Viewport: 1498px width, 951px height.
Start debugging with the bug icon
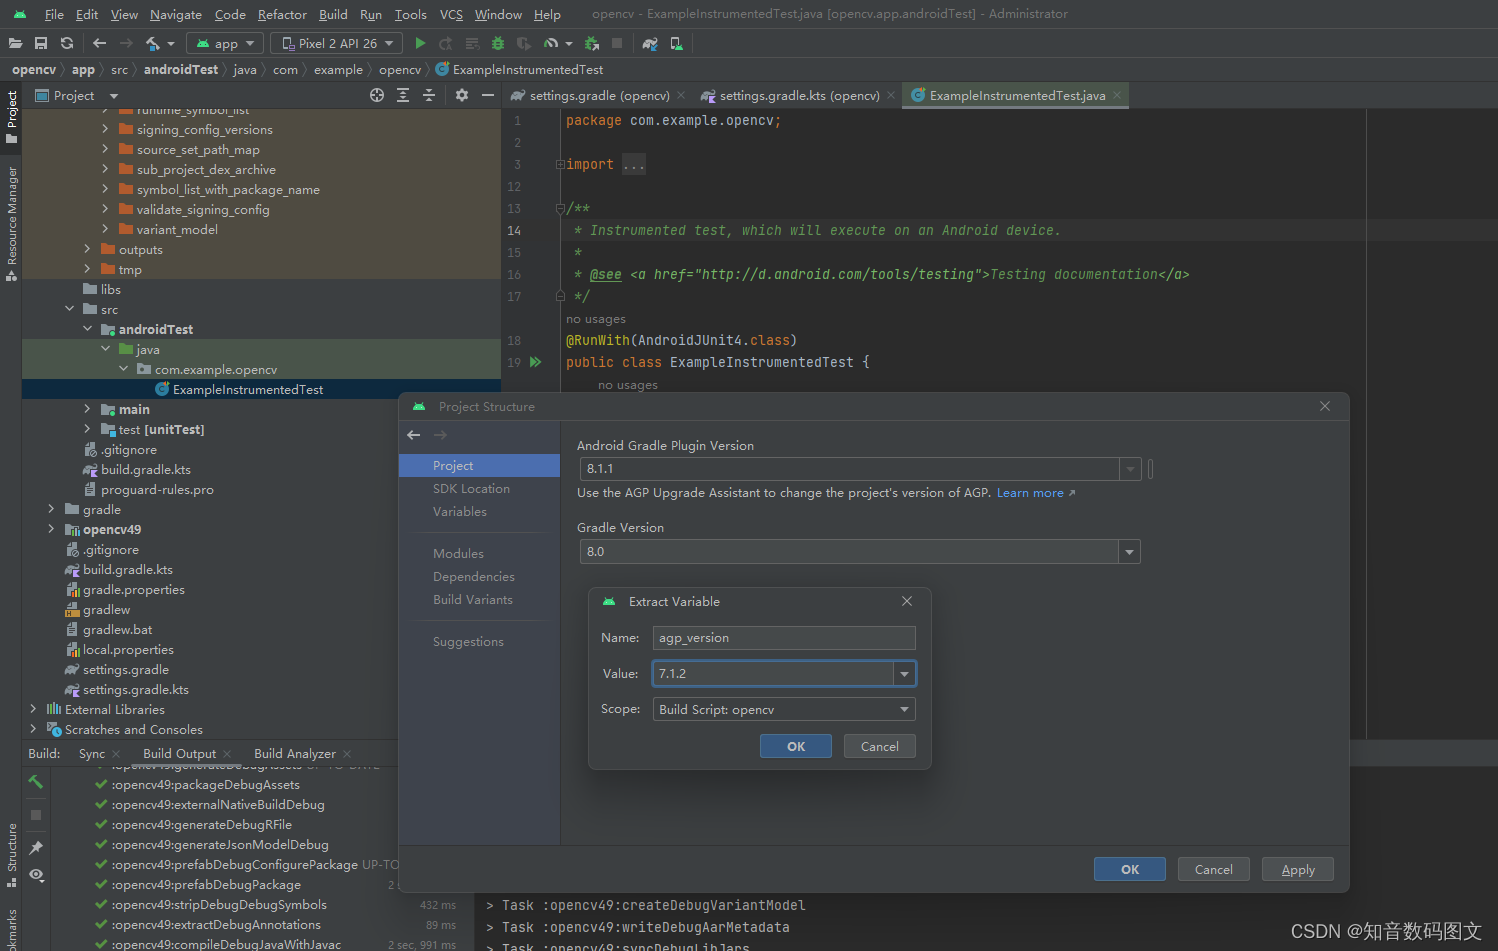tap(497, 43)
